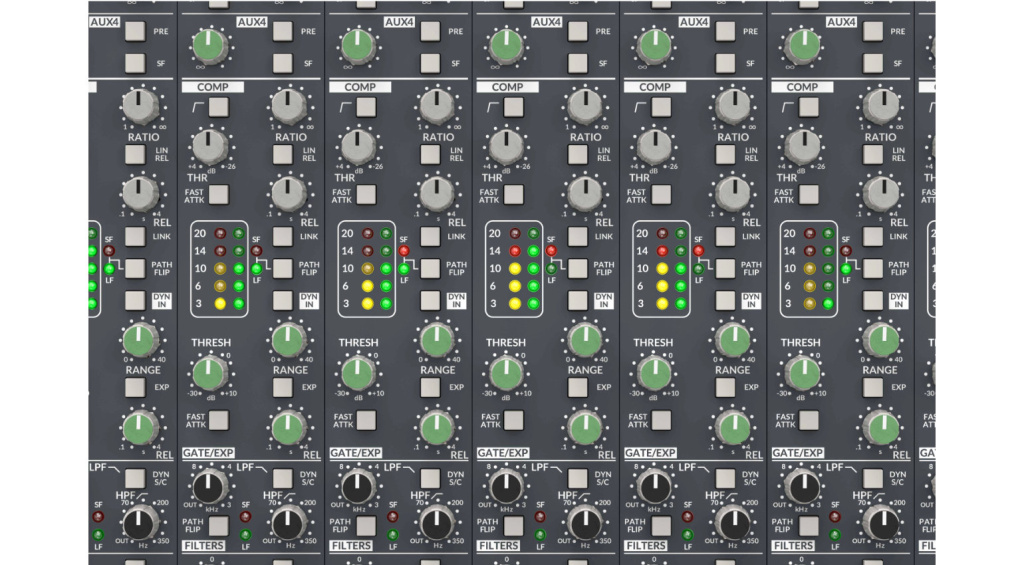Click RANGE knob in the fourth full strip
This screenshot has height=565, width=1024.
[733, 341]
